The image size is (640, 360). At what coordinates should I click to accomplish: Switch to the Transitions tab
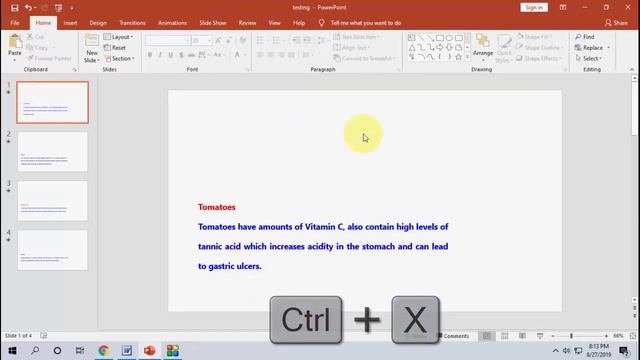click(132, 23)
